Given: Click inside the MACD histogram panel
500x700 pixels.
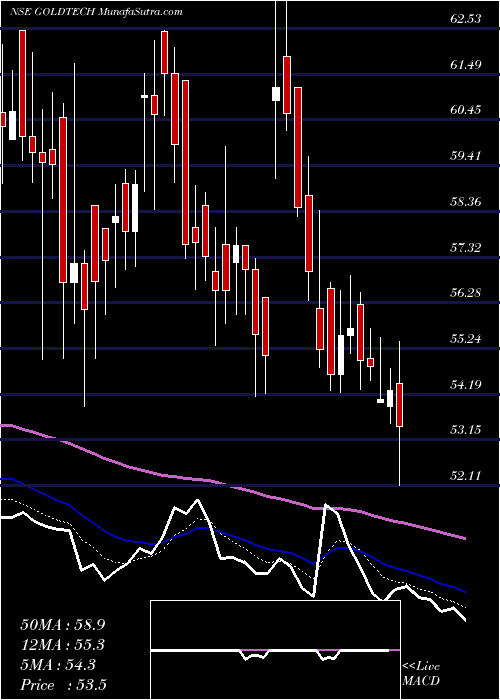Looking at the screenshot, I should click(x=275, y=650).
